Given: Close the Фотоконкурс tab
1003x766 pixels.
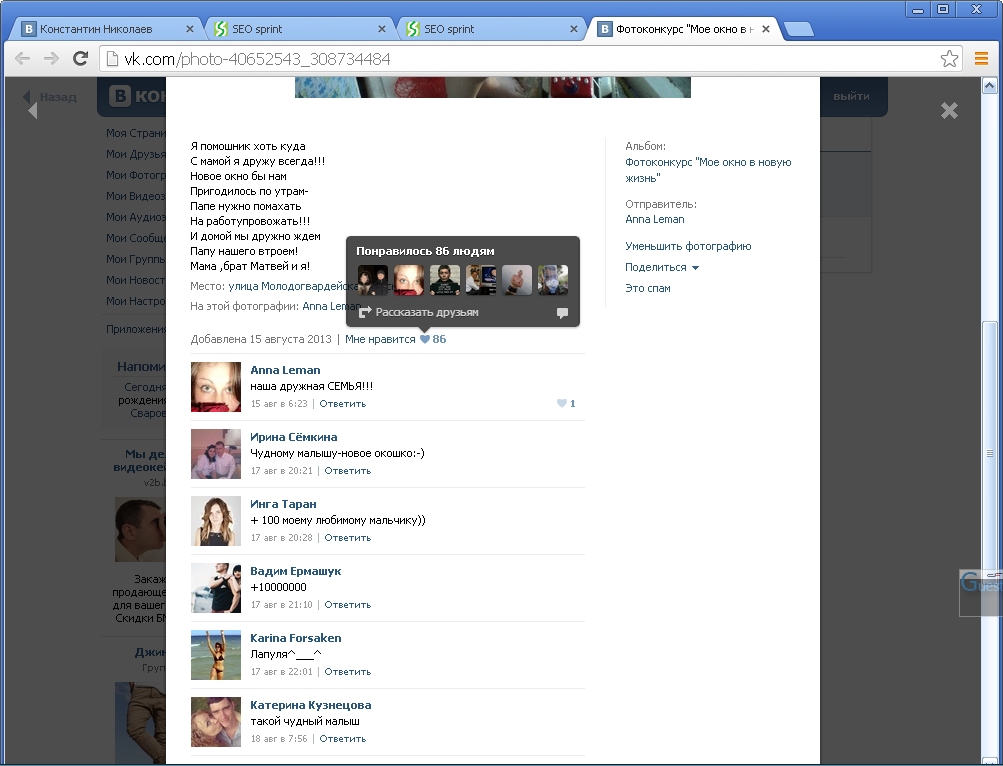Looking at the screenshot, I should 766,29.
